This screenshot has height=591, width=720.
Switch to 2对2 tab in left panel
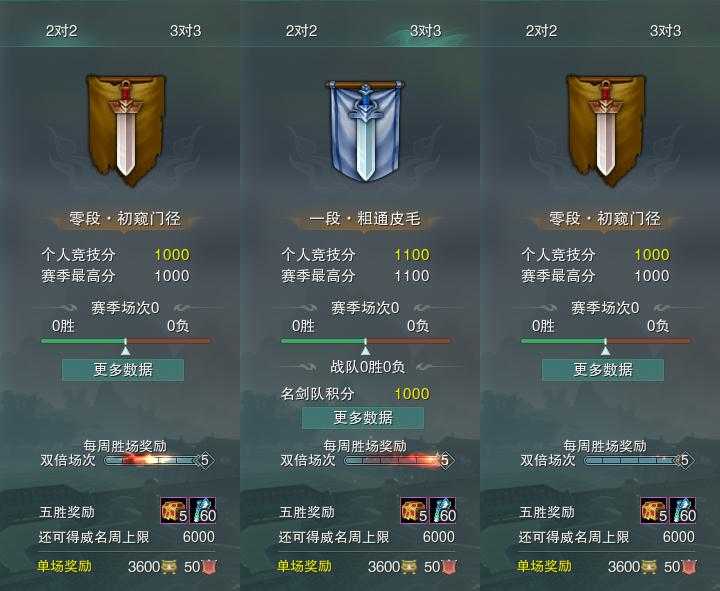(62, 31)
